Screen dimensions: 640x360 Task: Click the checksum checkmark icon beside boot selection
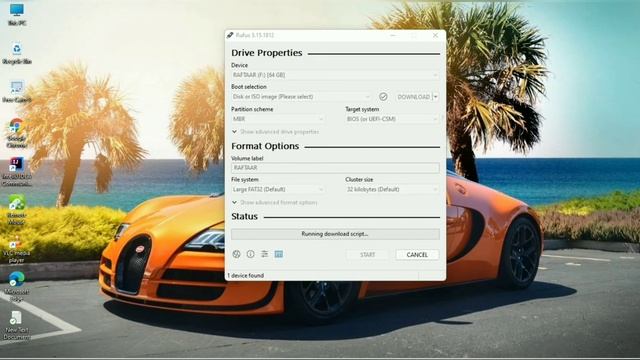pyautogui.click(x=383, y=97)
